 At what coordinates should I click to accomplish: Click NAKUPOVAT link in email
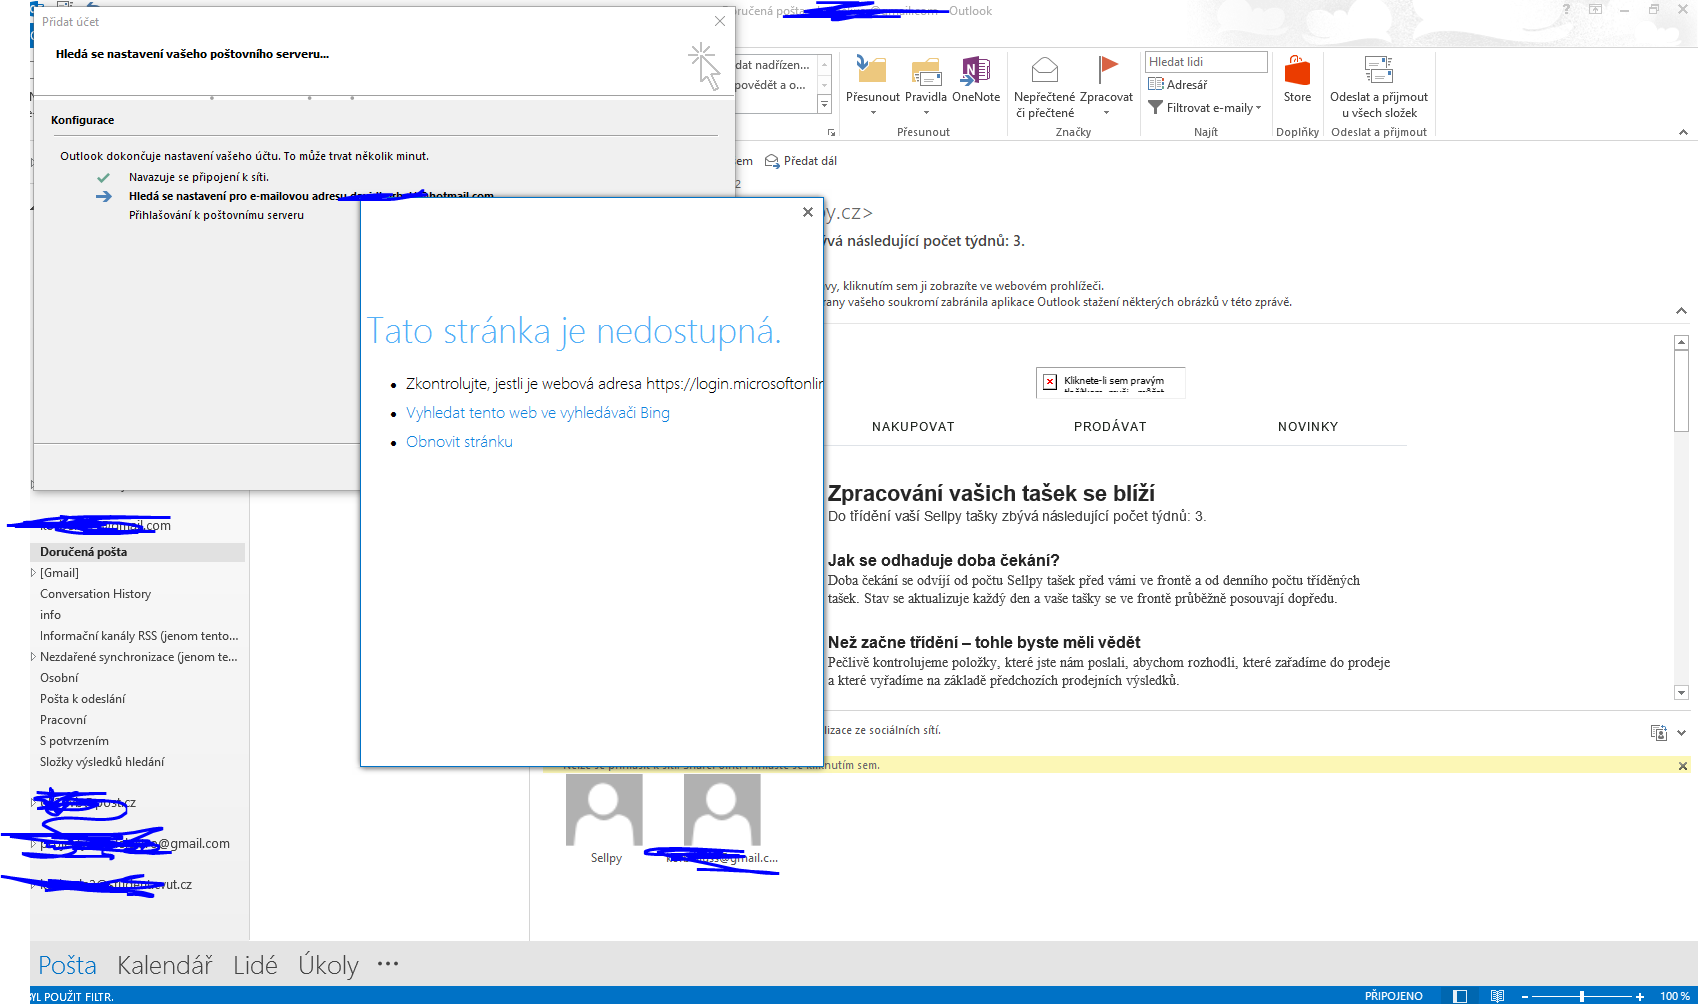click(x=913, y=427)
